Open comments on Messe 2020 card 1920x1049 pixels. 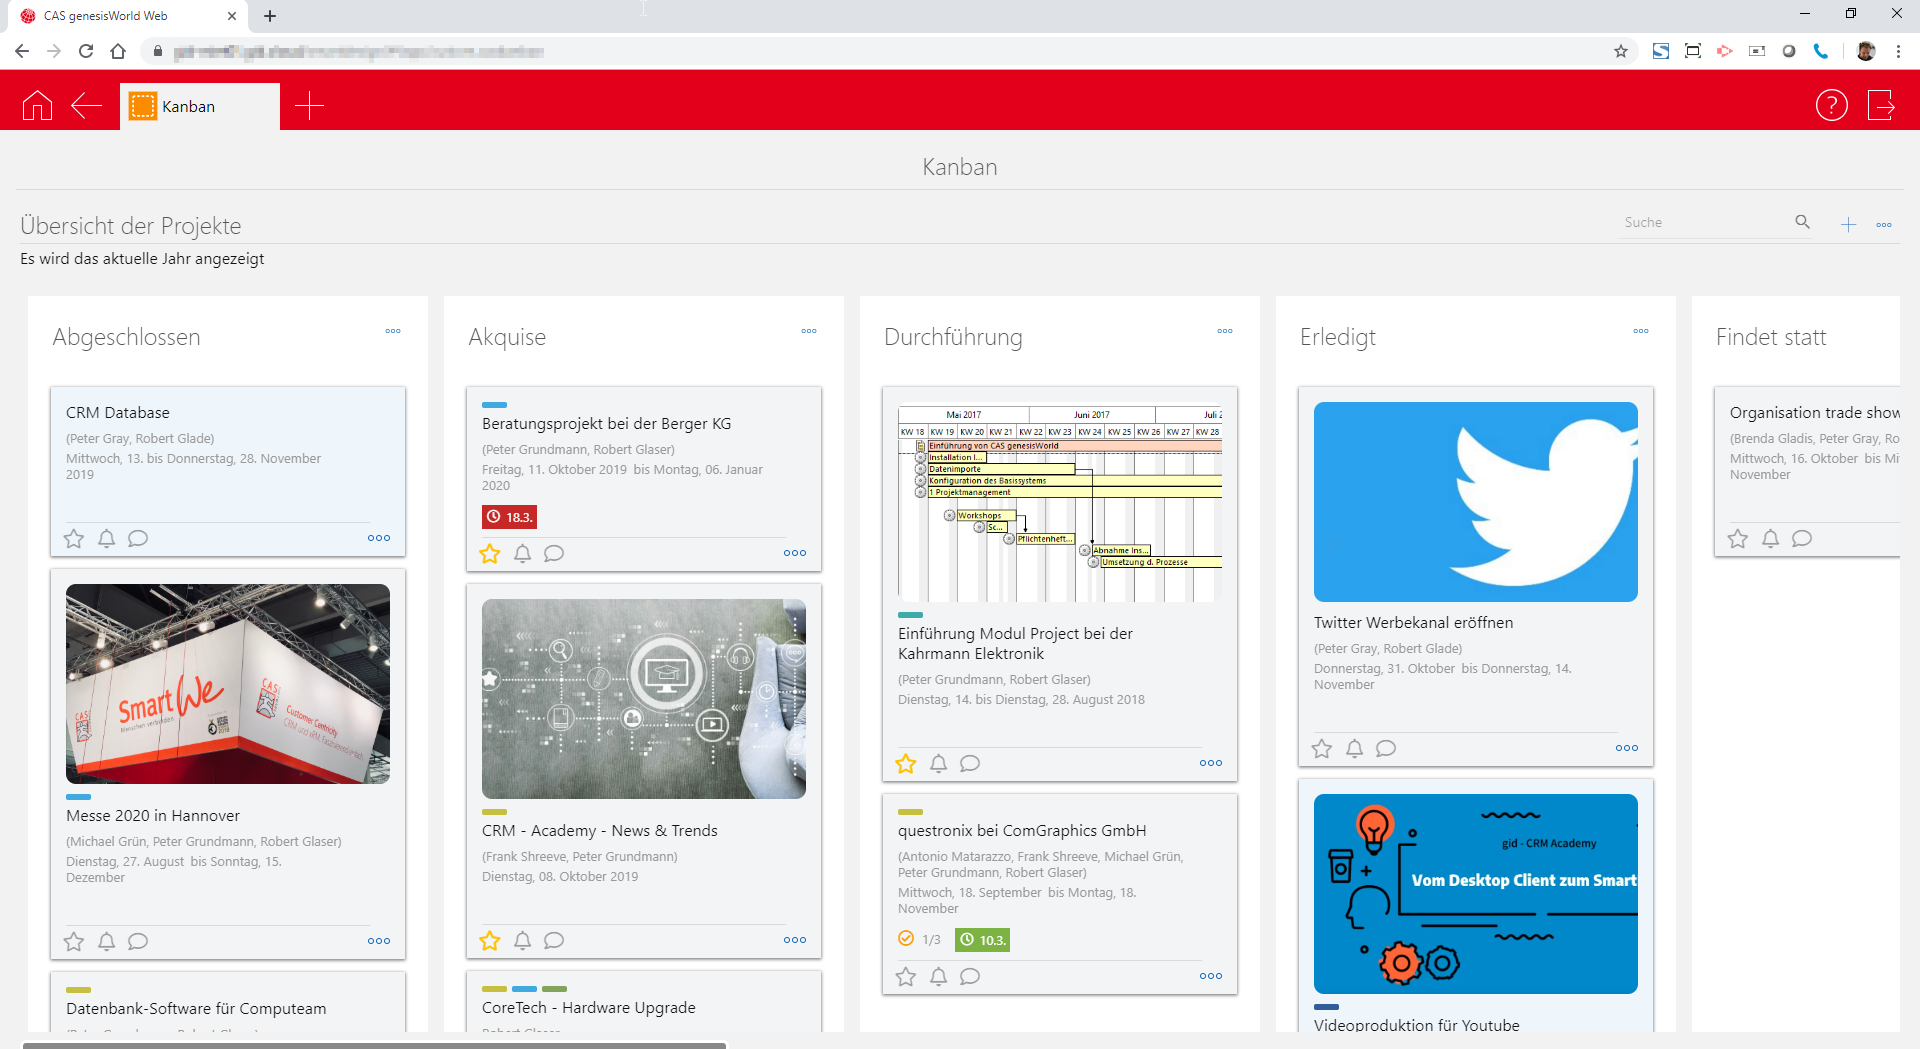[138, 942]
